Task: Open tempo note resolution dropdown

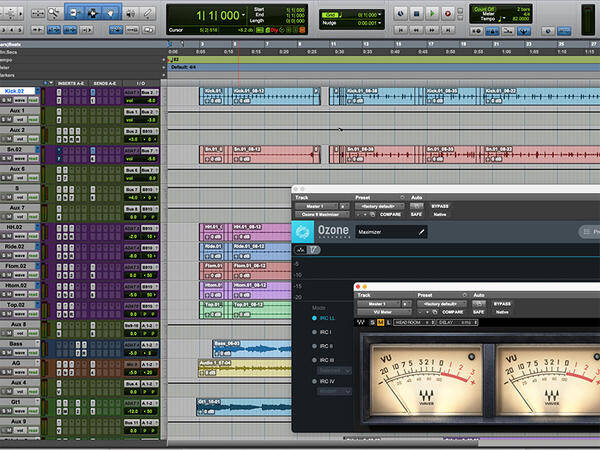Action: coord(504,19)
